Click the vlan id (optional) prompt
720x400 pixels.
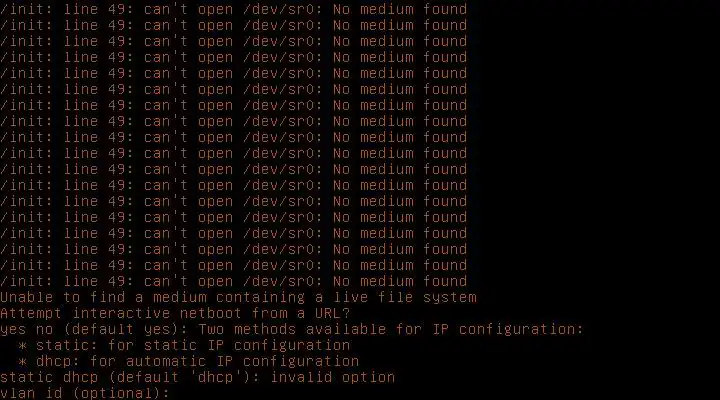[85, 393]
